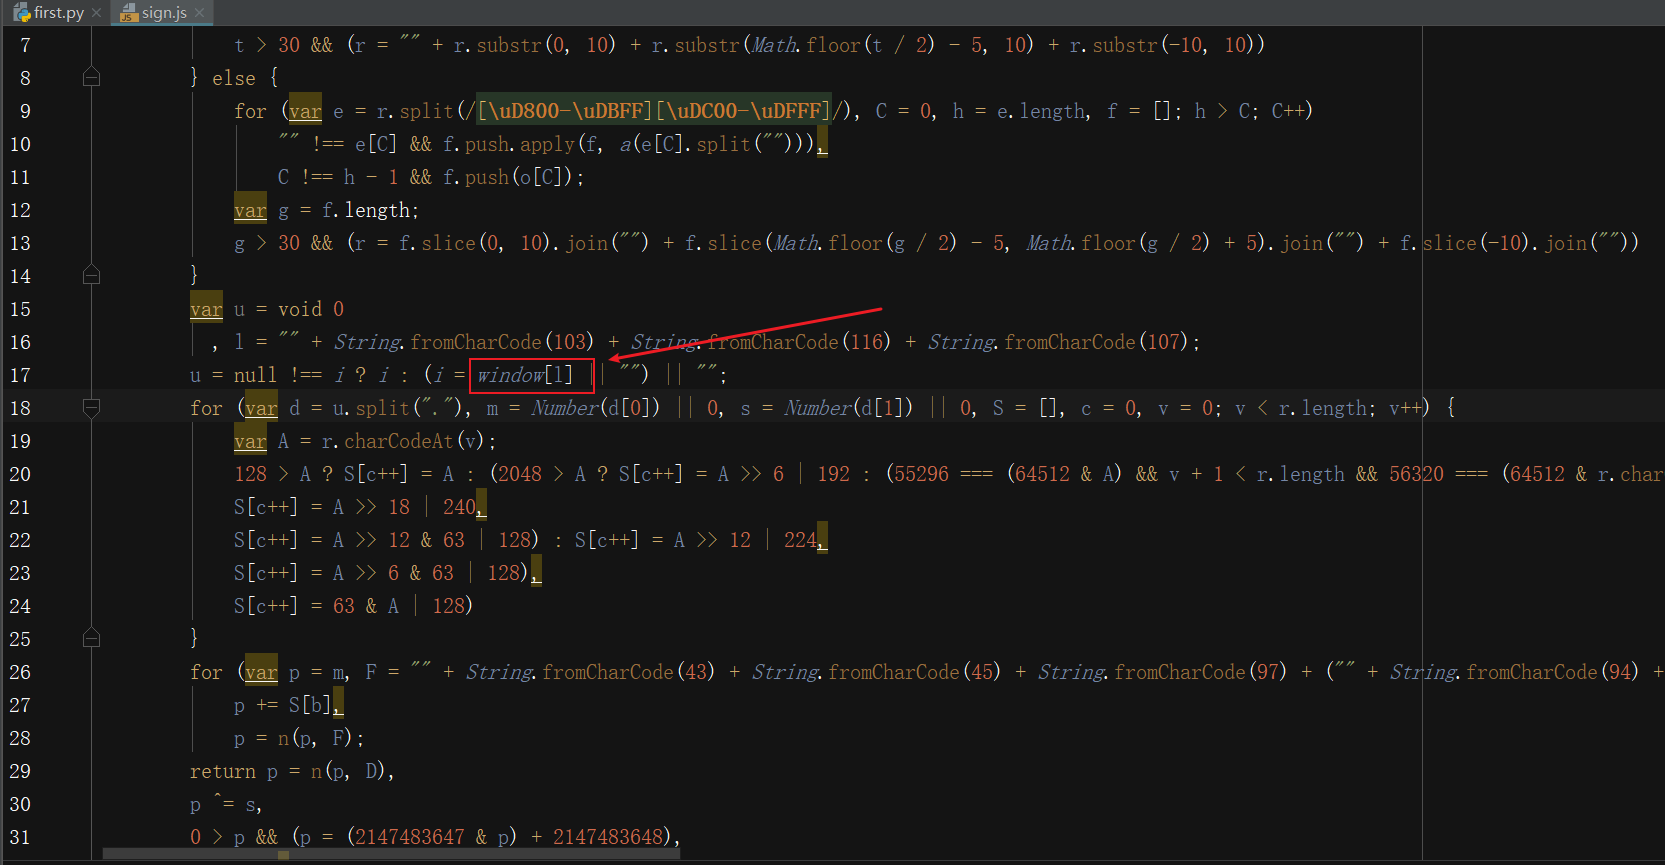Viewport: 1665px width, 865px height.
Task: Click 'A >> 18 | 240' on line 21
Action: [405, 507]
